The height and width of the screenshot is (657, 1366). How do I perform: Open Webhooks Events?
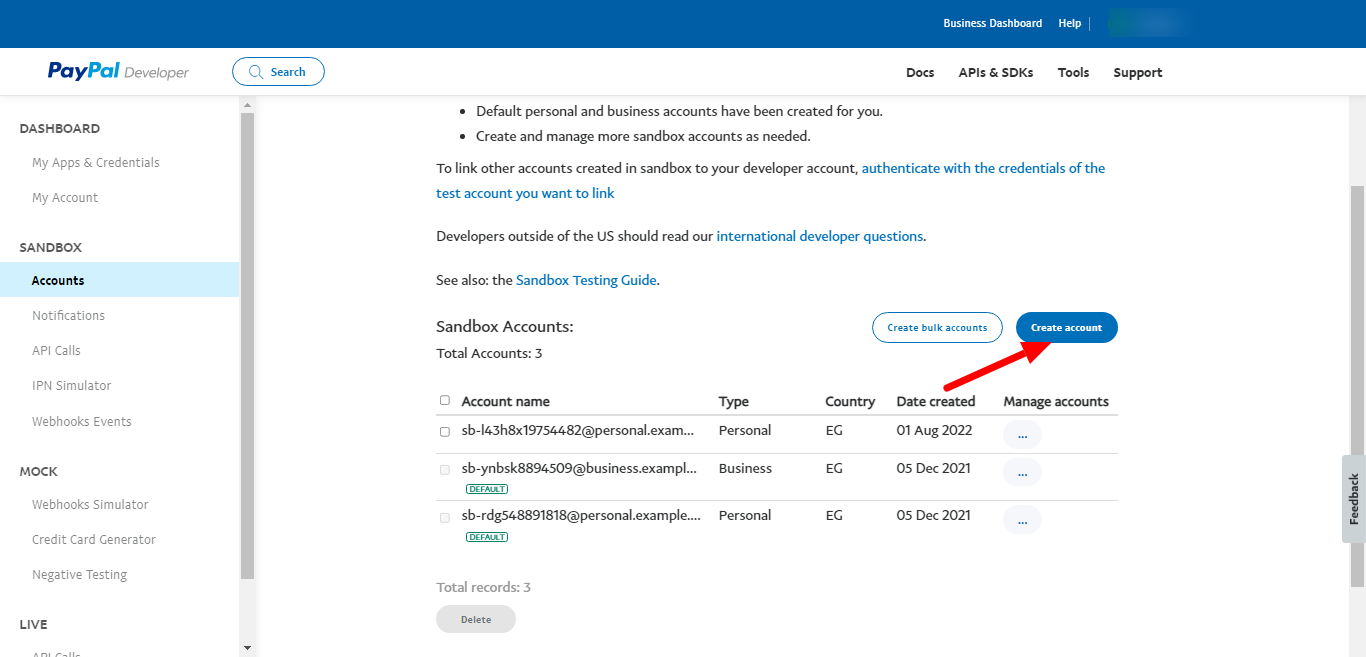(82, 422)
